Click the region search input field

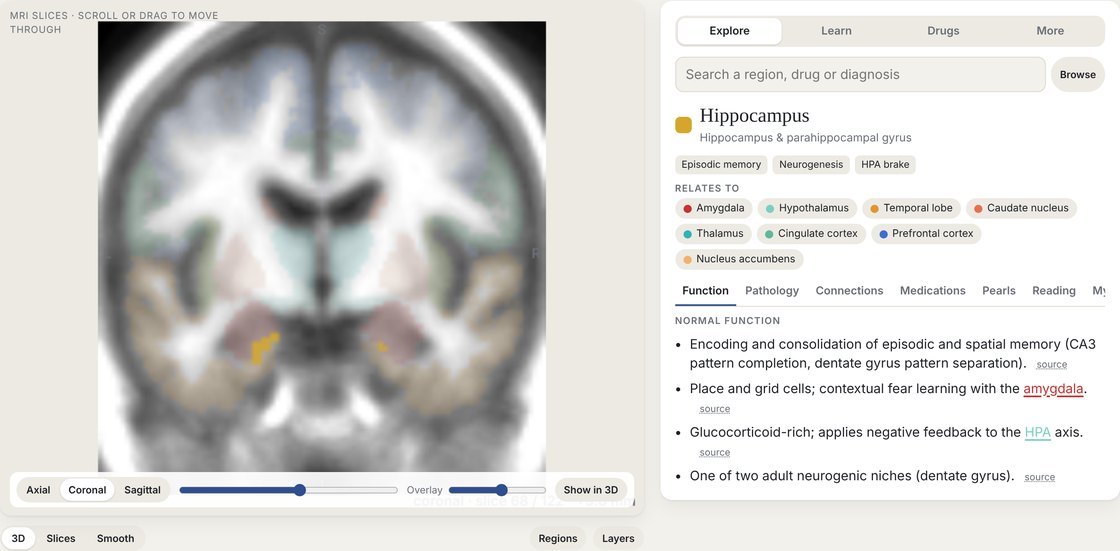[x=860, y=74]
